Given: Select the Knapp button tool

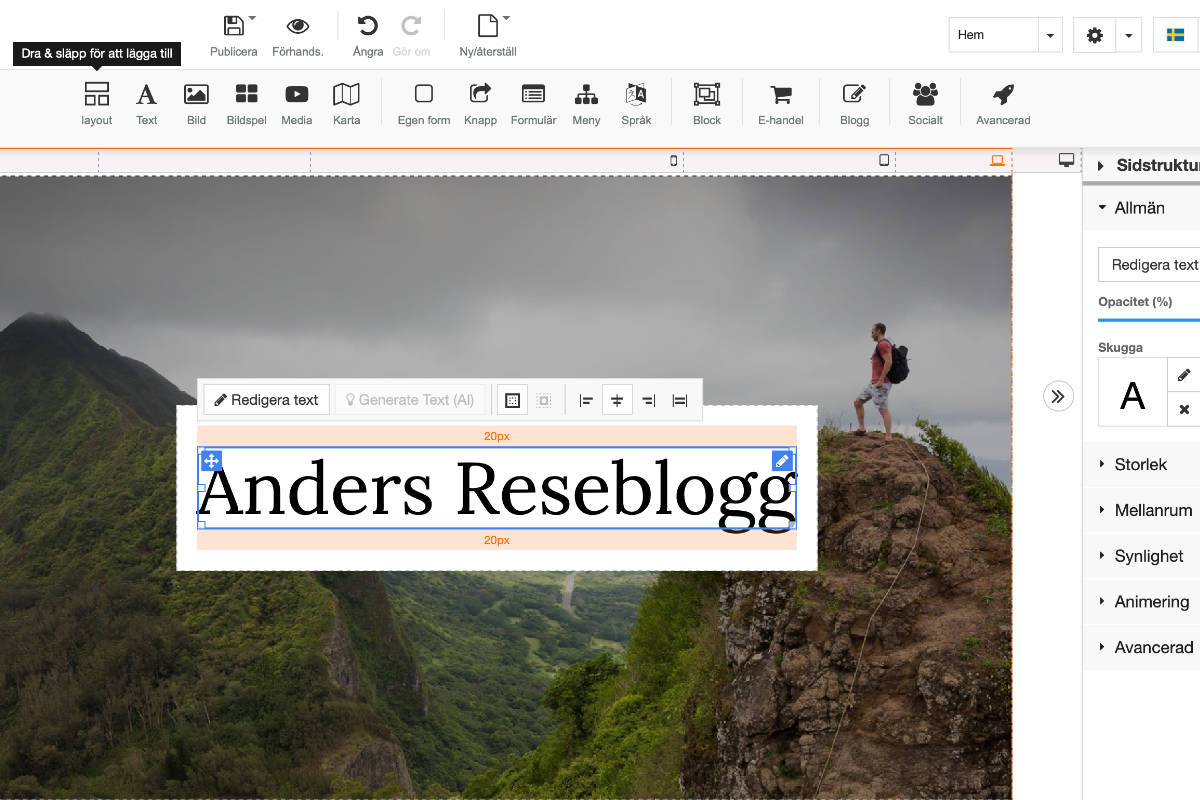Looking at the screenshot, I should pos(480,104).
